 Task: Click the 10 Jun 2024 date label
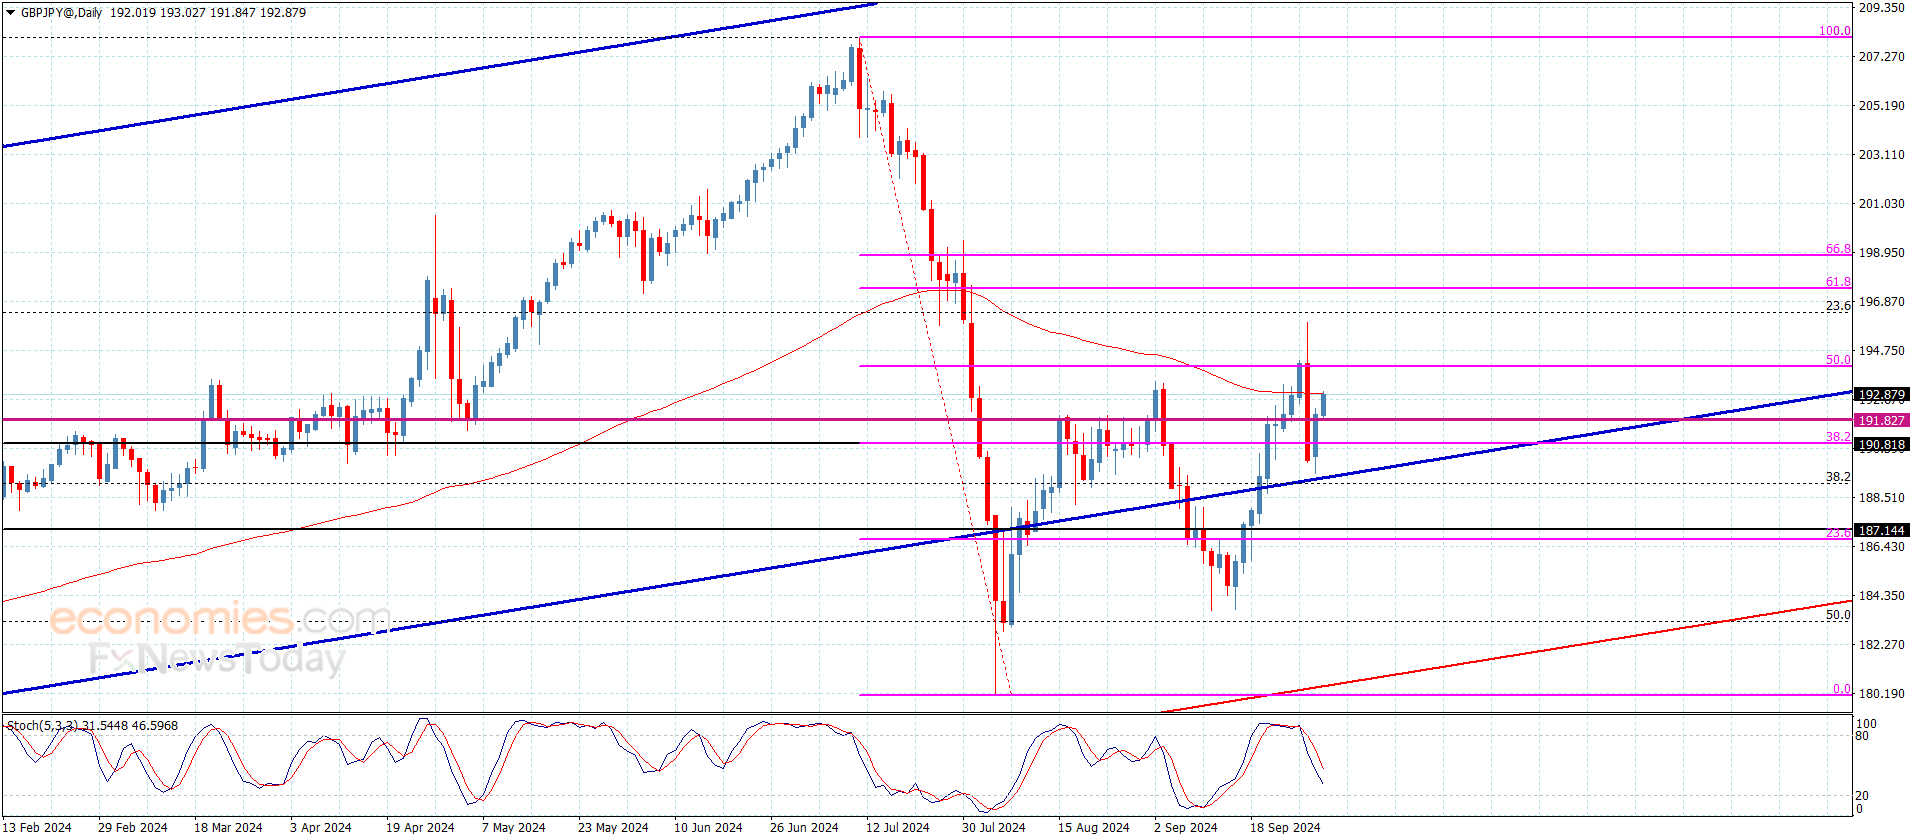pyautogui.click(x=708, y=828)
